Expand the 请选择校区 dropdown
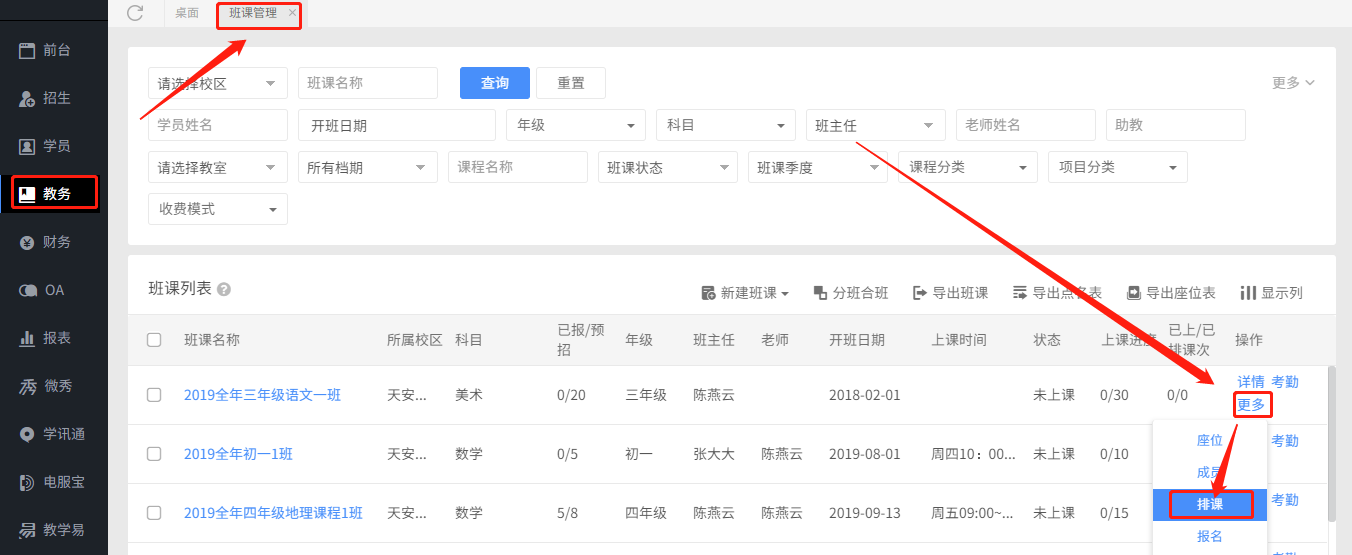Screen dimensions: 1352x555 coord(217,83)
